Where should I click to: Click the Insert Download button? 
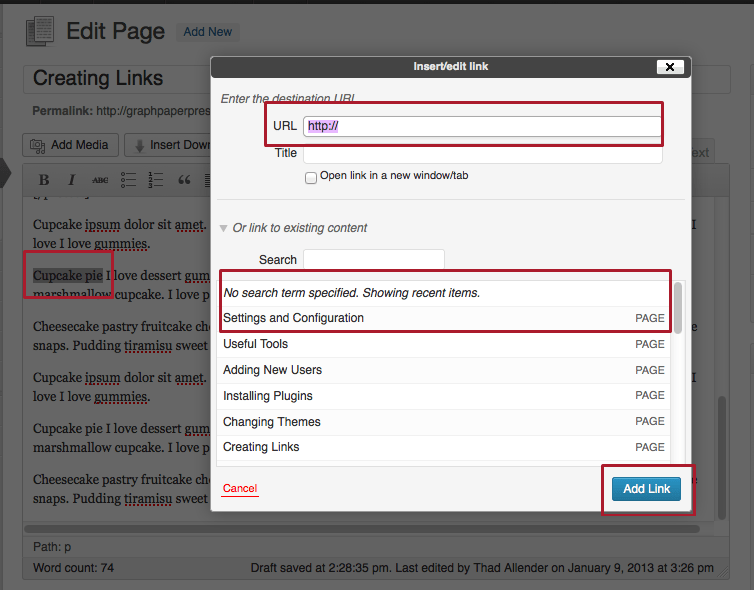[x=168, y=145]
